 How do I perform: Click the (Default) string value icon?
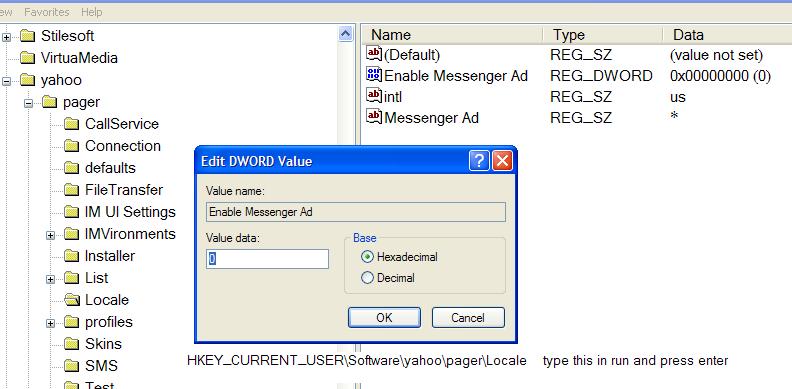(374, 53)
